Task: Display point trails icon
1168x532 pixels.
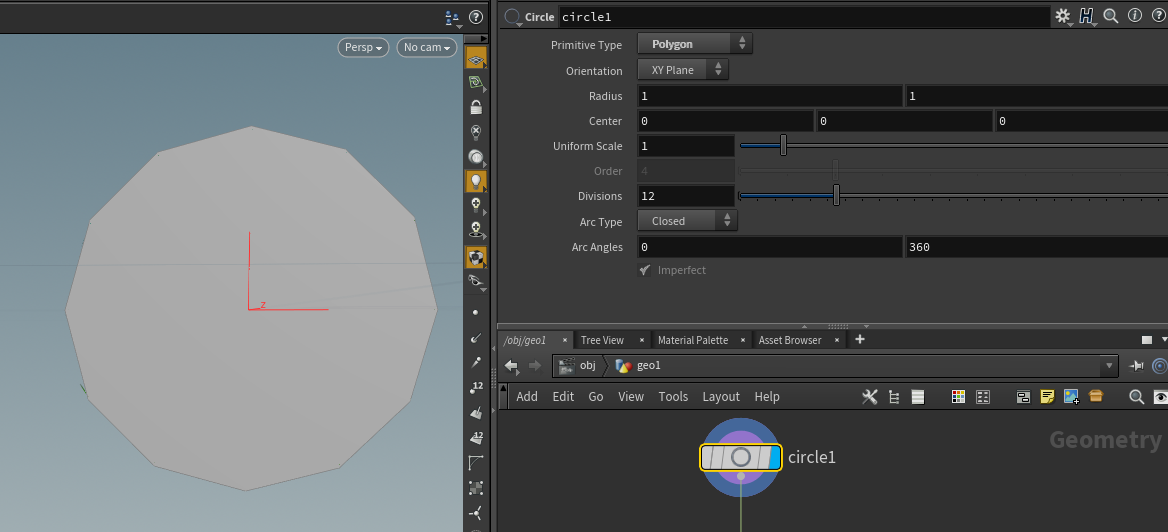Action: (x=476, y=363)
